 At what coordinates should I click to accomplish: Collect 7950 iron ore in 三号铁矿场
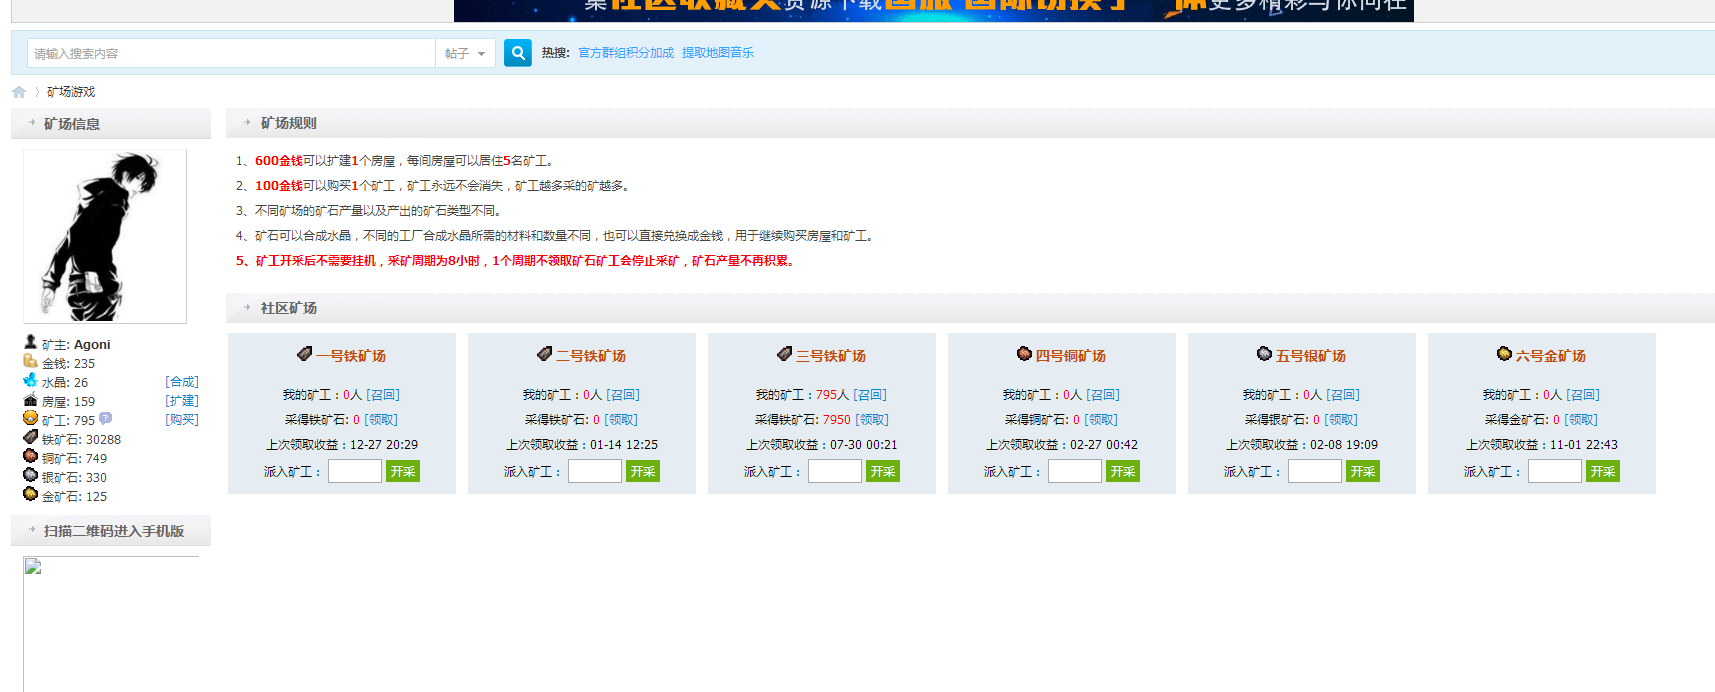872,420
